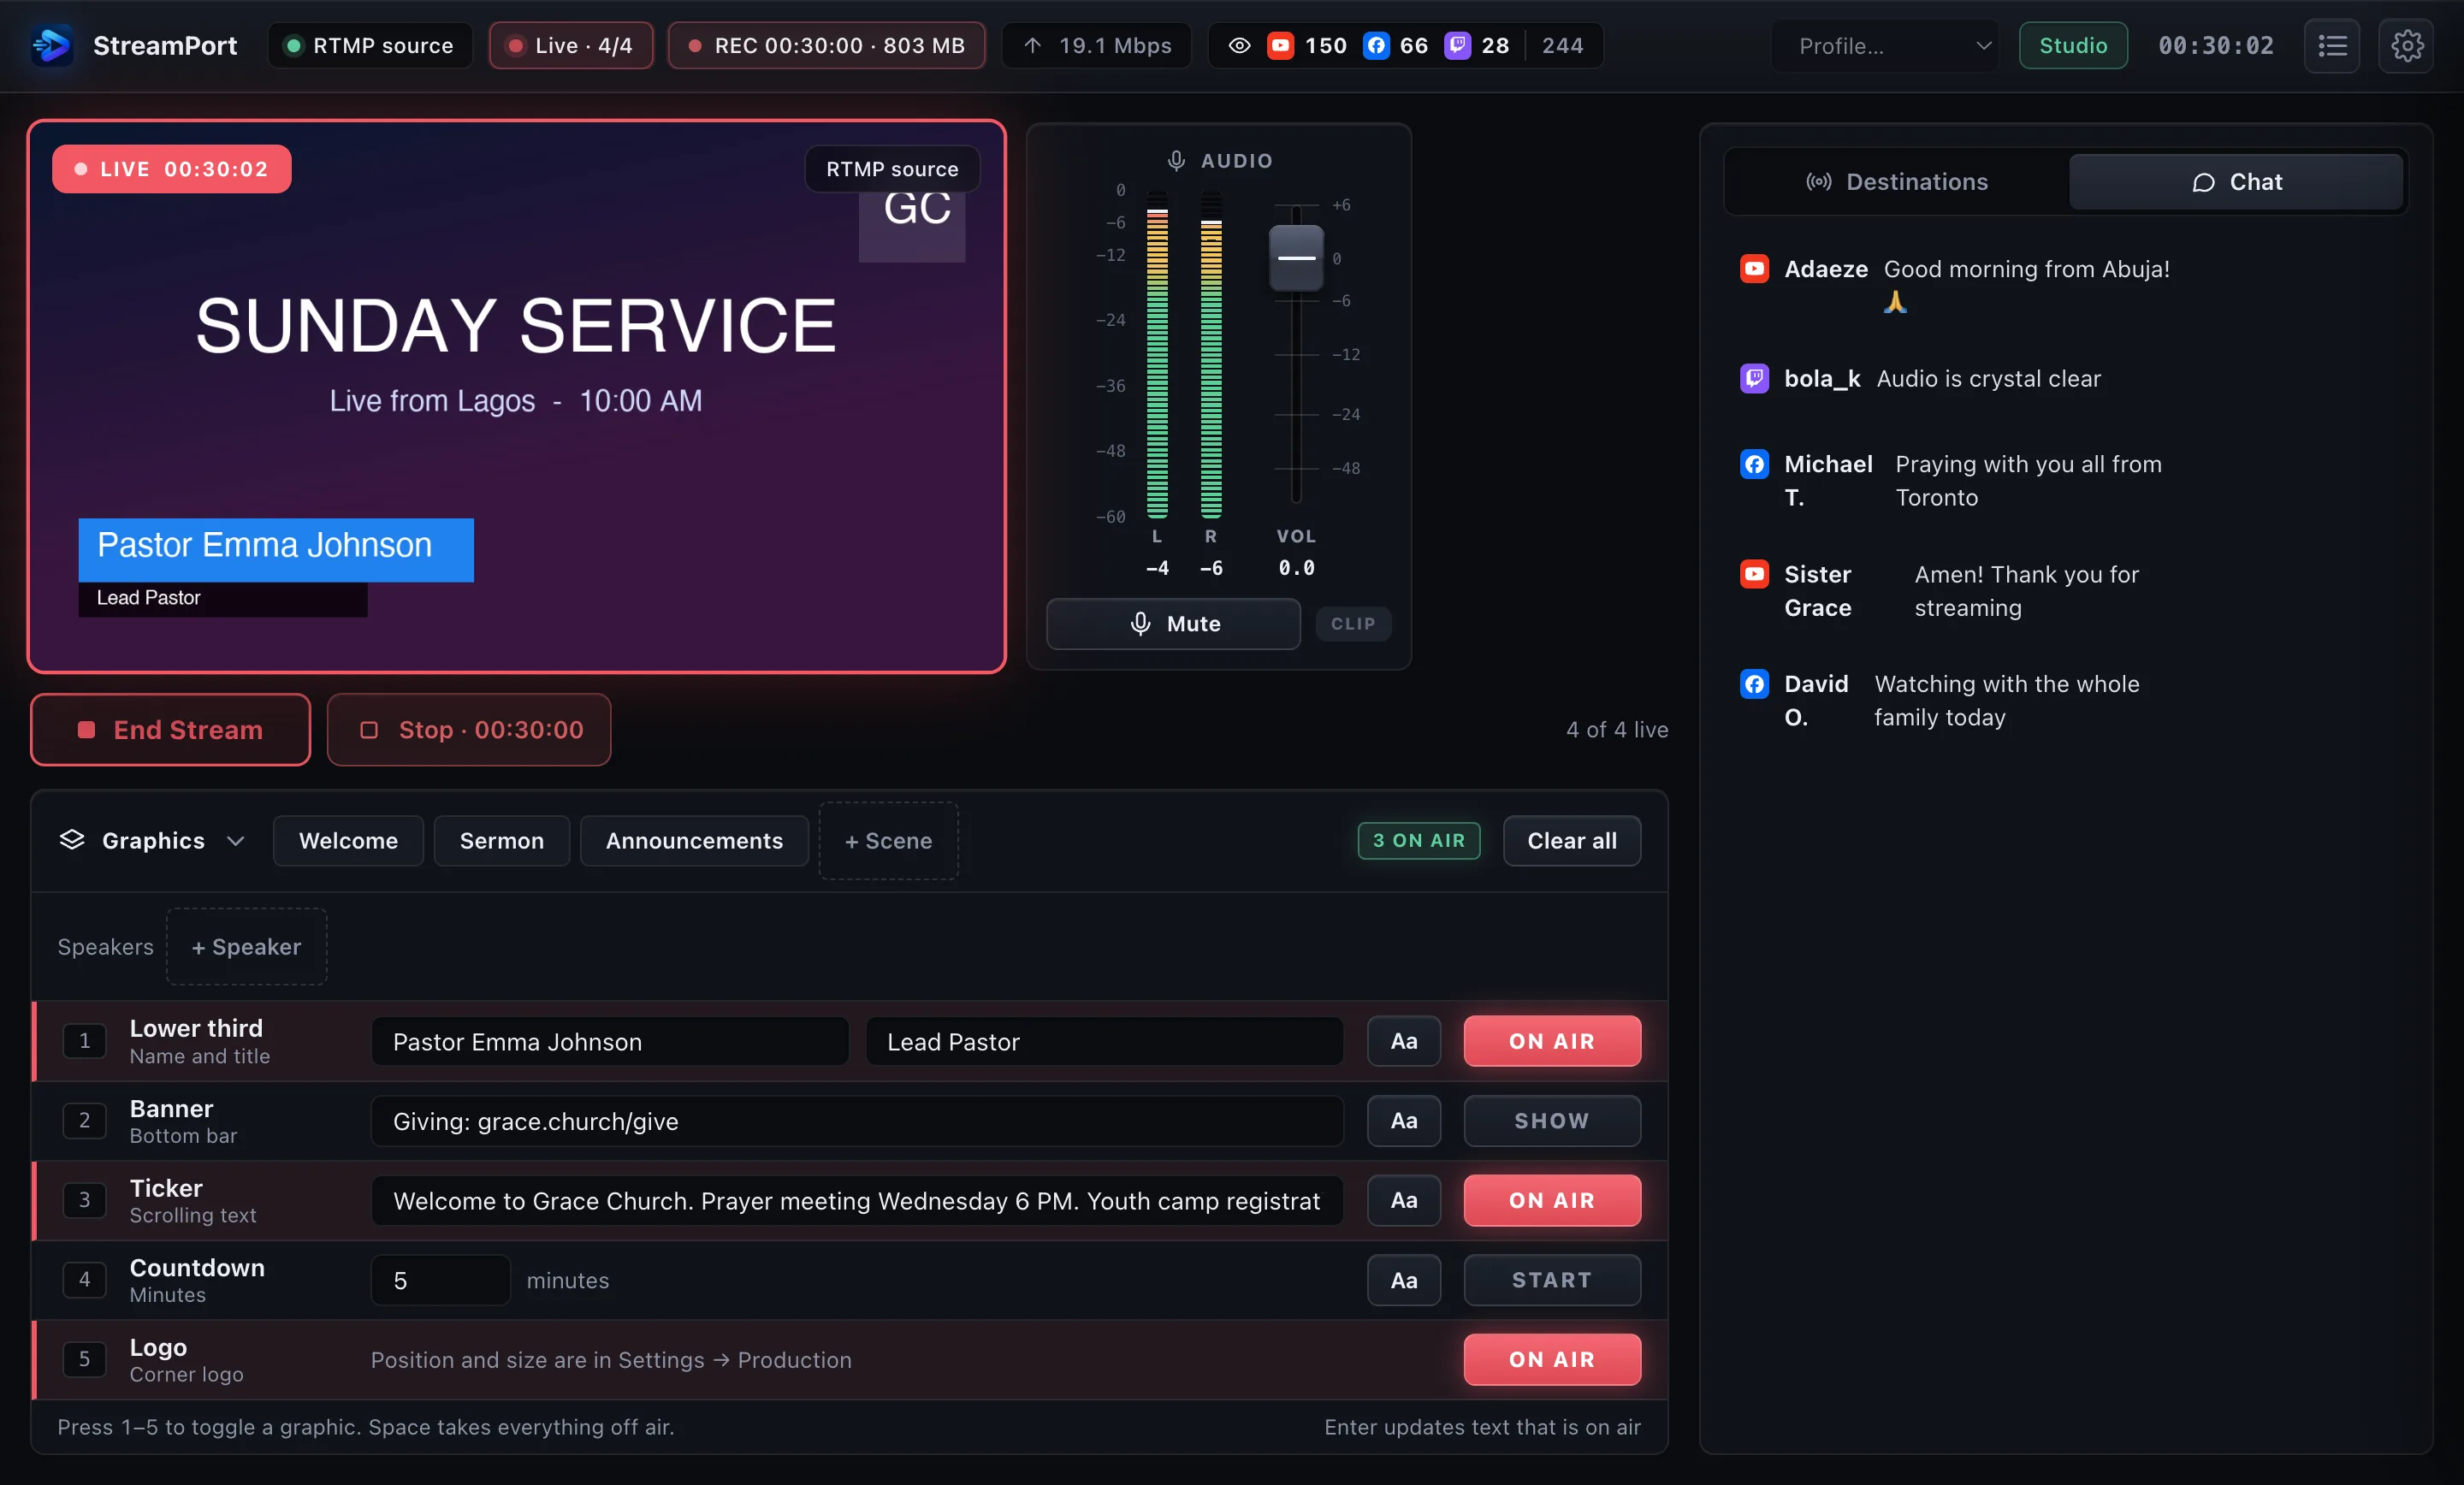Expand the Graphics menu chevron

coord(236,841)
